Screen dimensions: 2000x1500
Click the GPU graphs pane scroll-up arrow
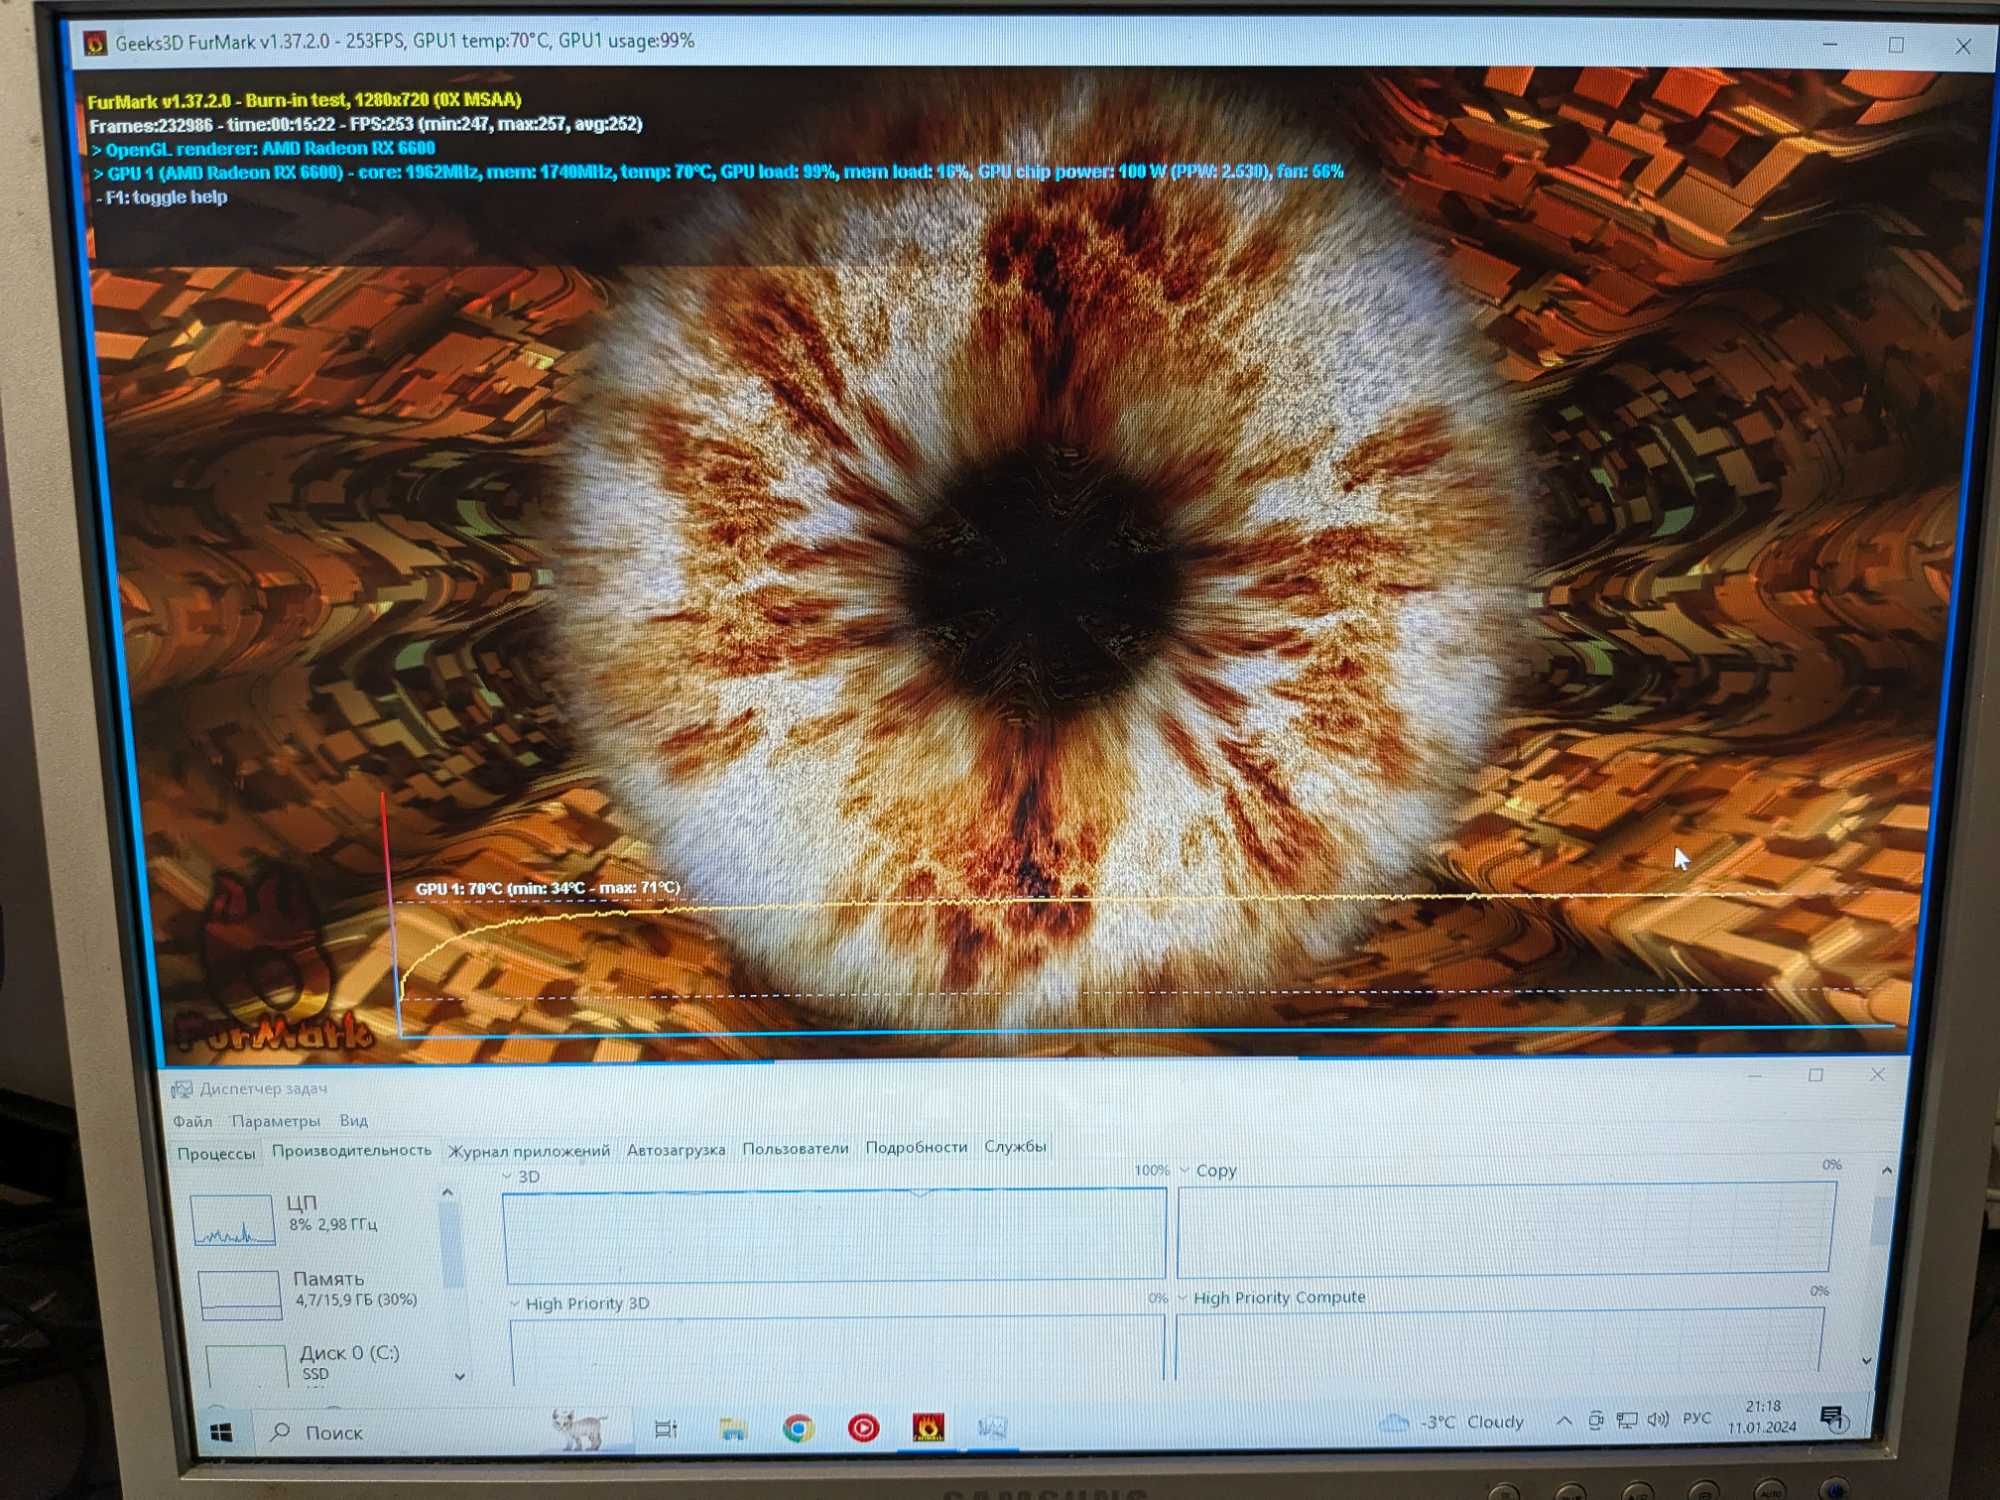pos(1886,1170)
